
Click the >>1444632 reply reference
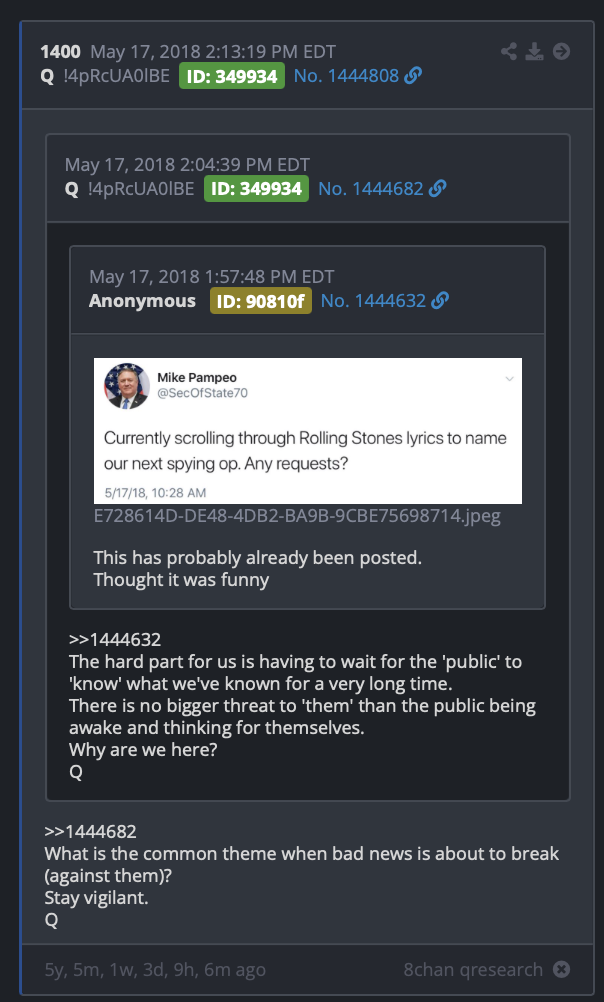click(115, 639)
